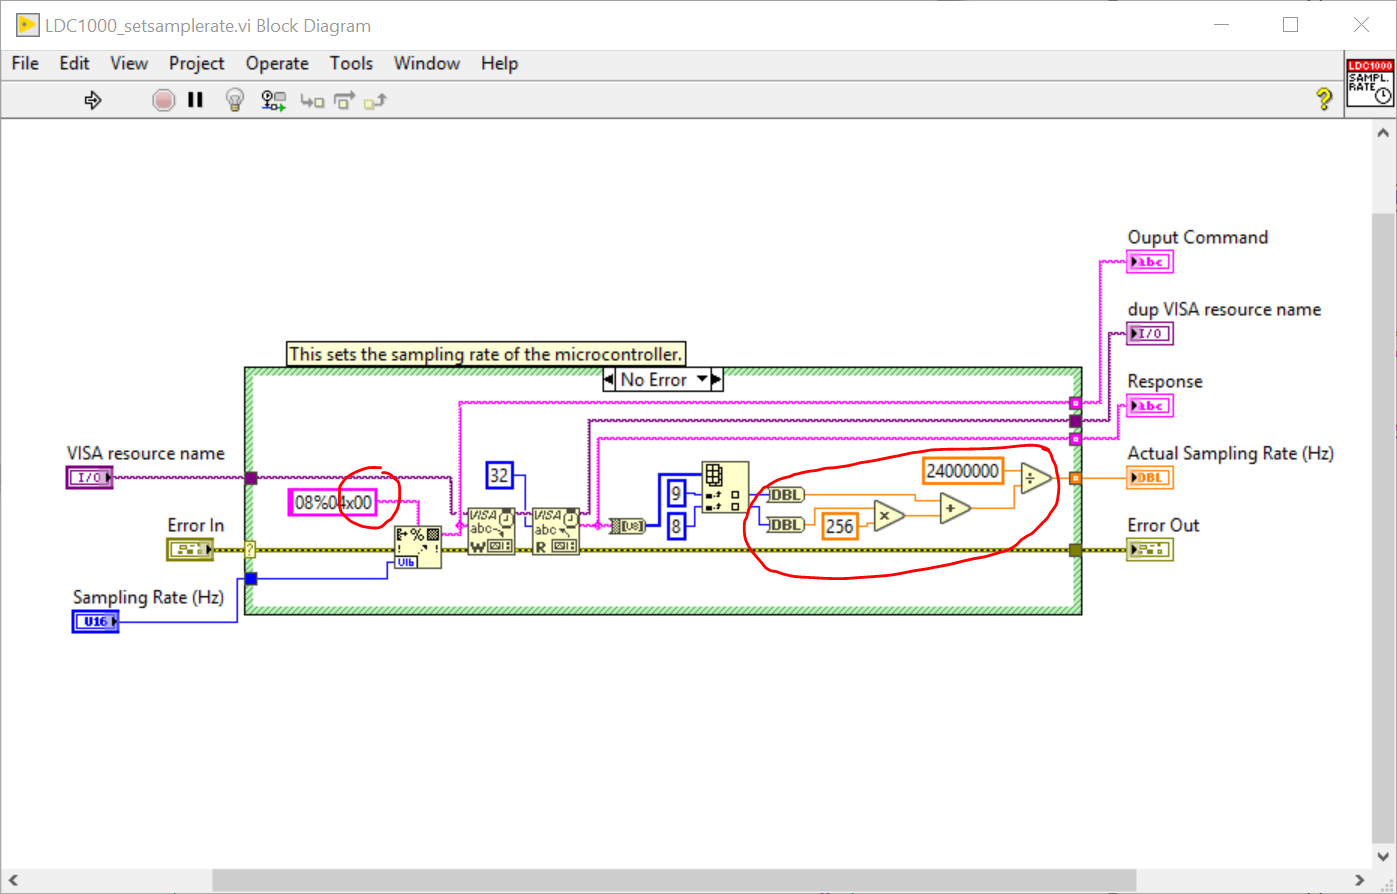1397x894 pixels.
Task: Open the Window menu
Action: (x=427, y=63)
